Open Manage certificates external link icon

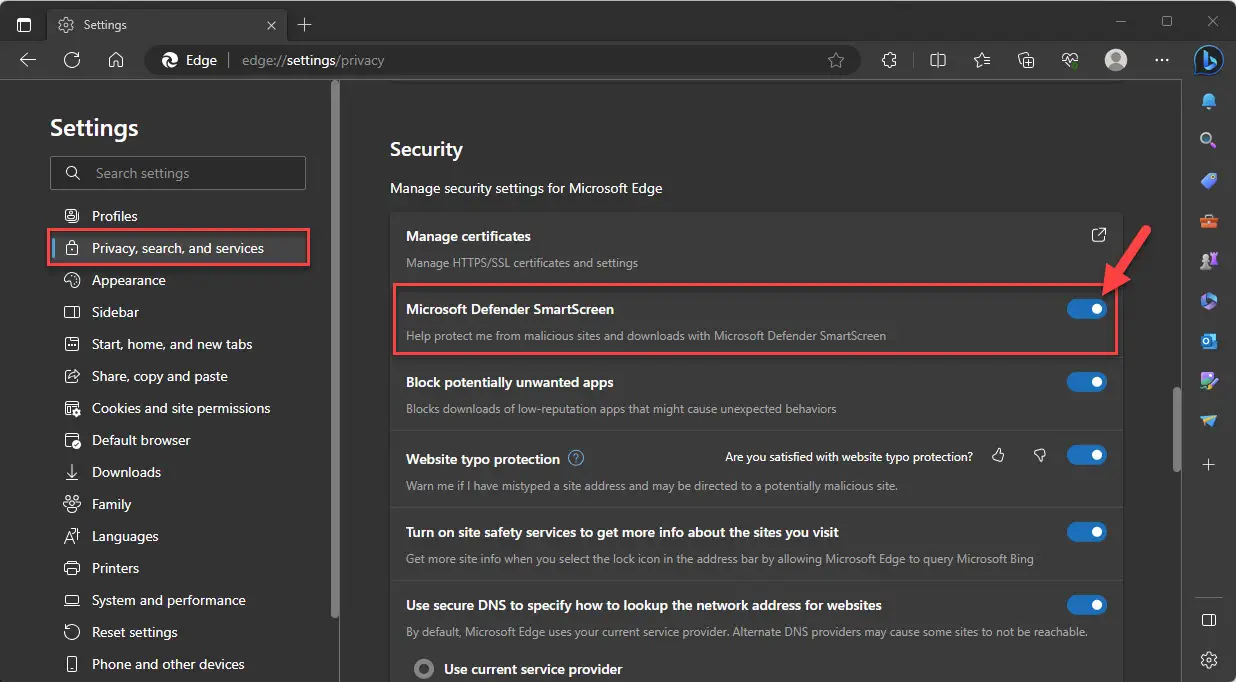[x=1098, y=235]
